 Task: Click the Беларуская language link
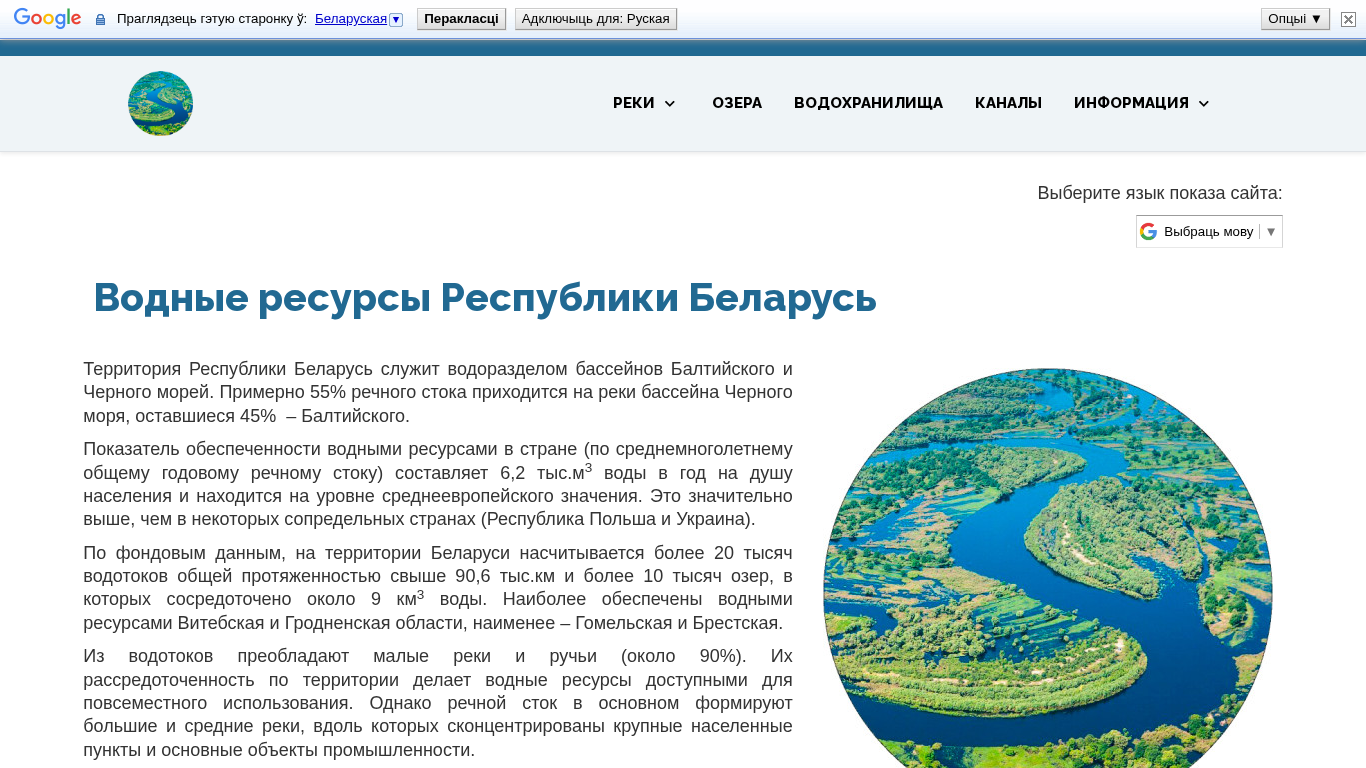[x=351, y=19]
